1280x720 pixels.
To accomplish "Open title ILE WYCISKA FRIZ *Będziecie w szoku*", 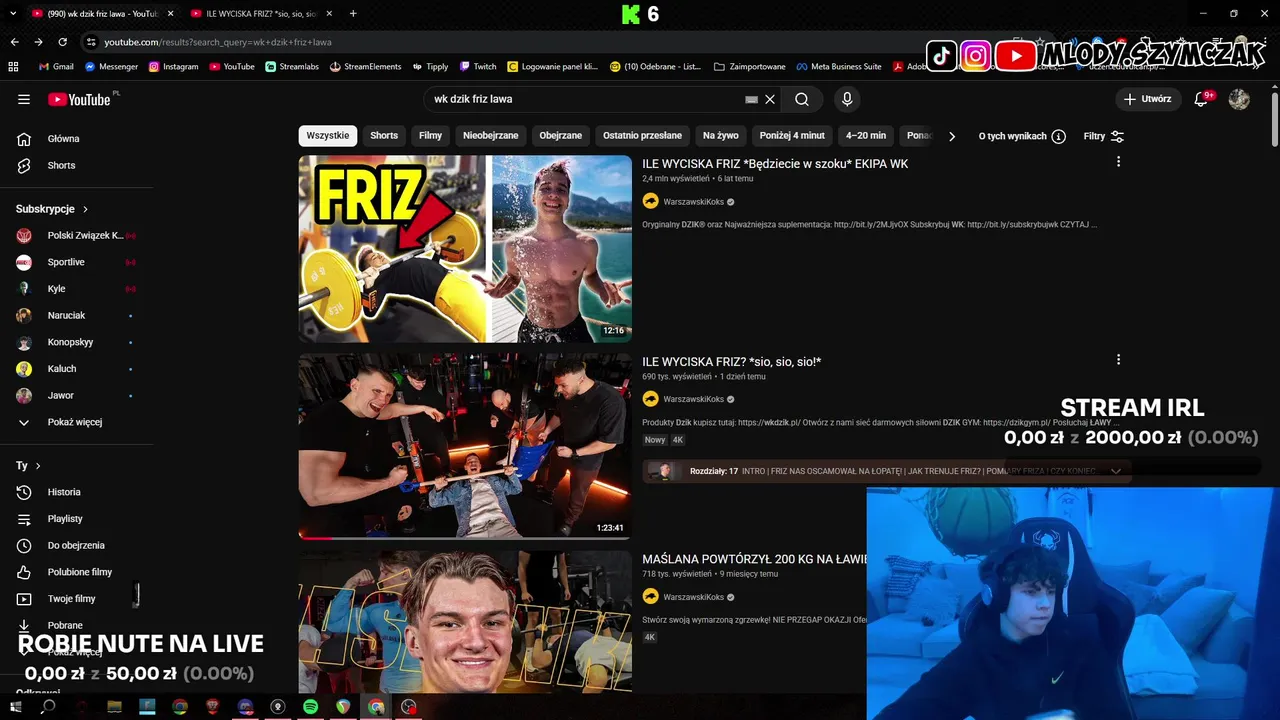I will [775, 164].
